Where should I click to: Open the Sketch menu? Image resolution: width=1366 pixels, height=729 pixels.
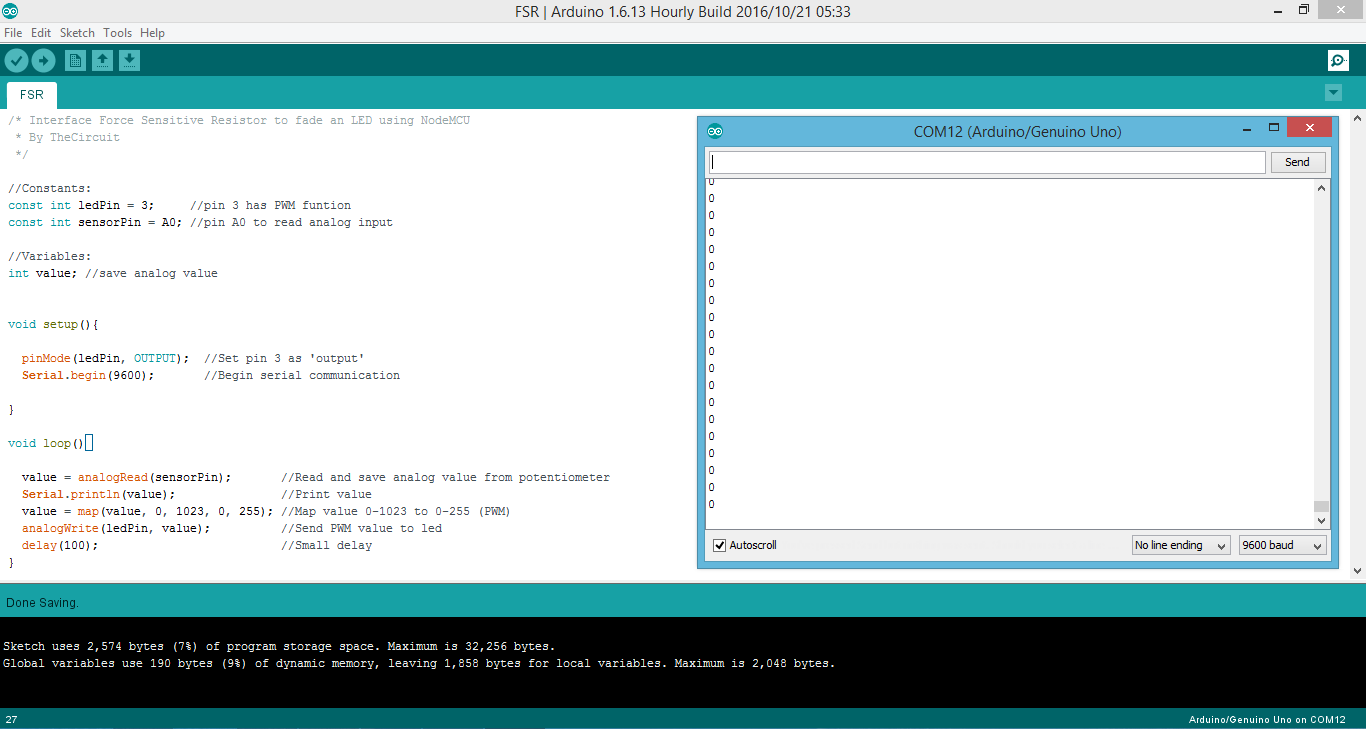pos(77,33)
